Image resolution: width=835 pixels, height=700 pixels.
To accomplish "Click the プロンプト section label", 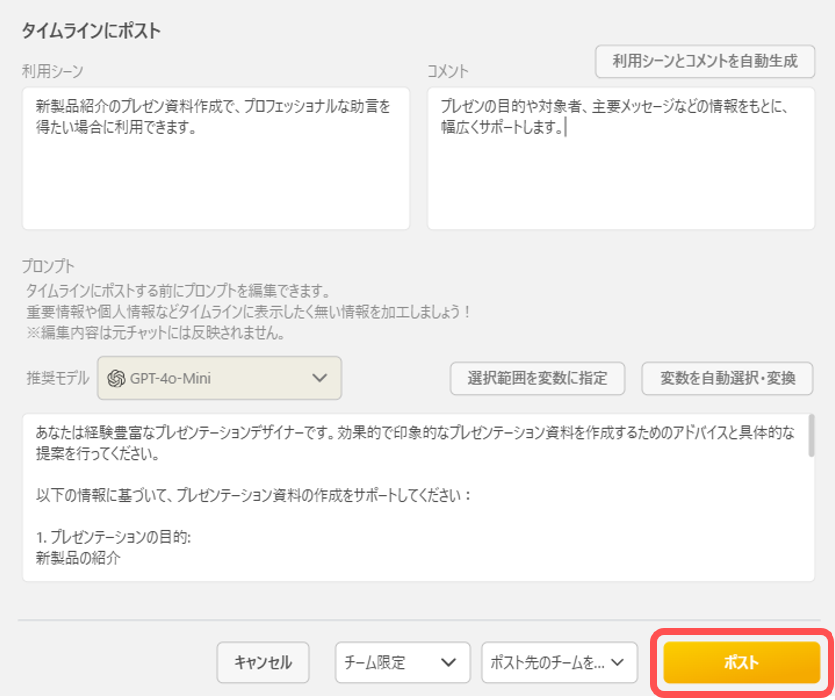I will coord(48,268).
